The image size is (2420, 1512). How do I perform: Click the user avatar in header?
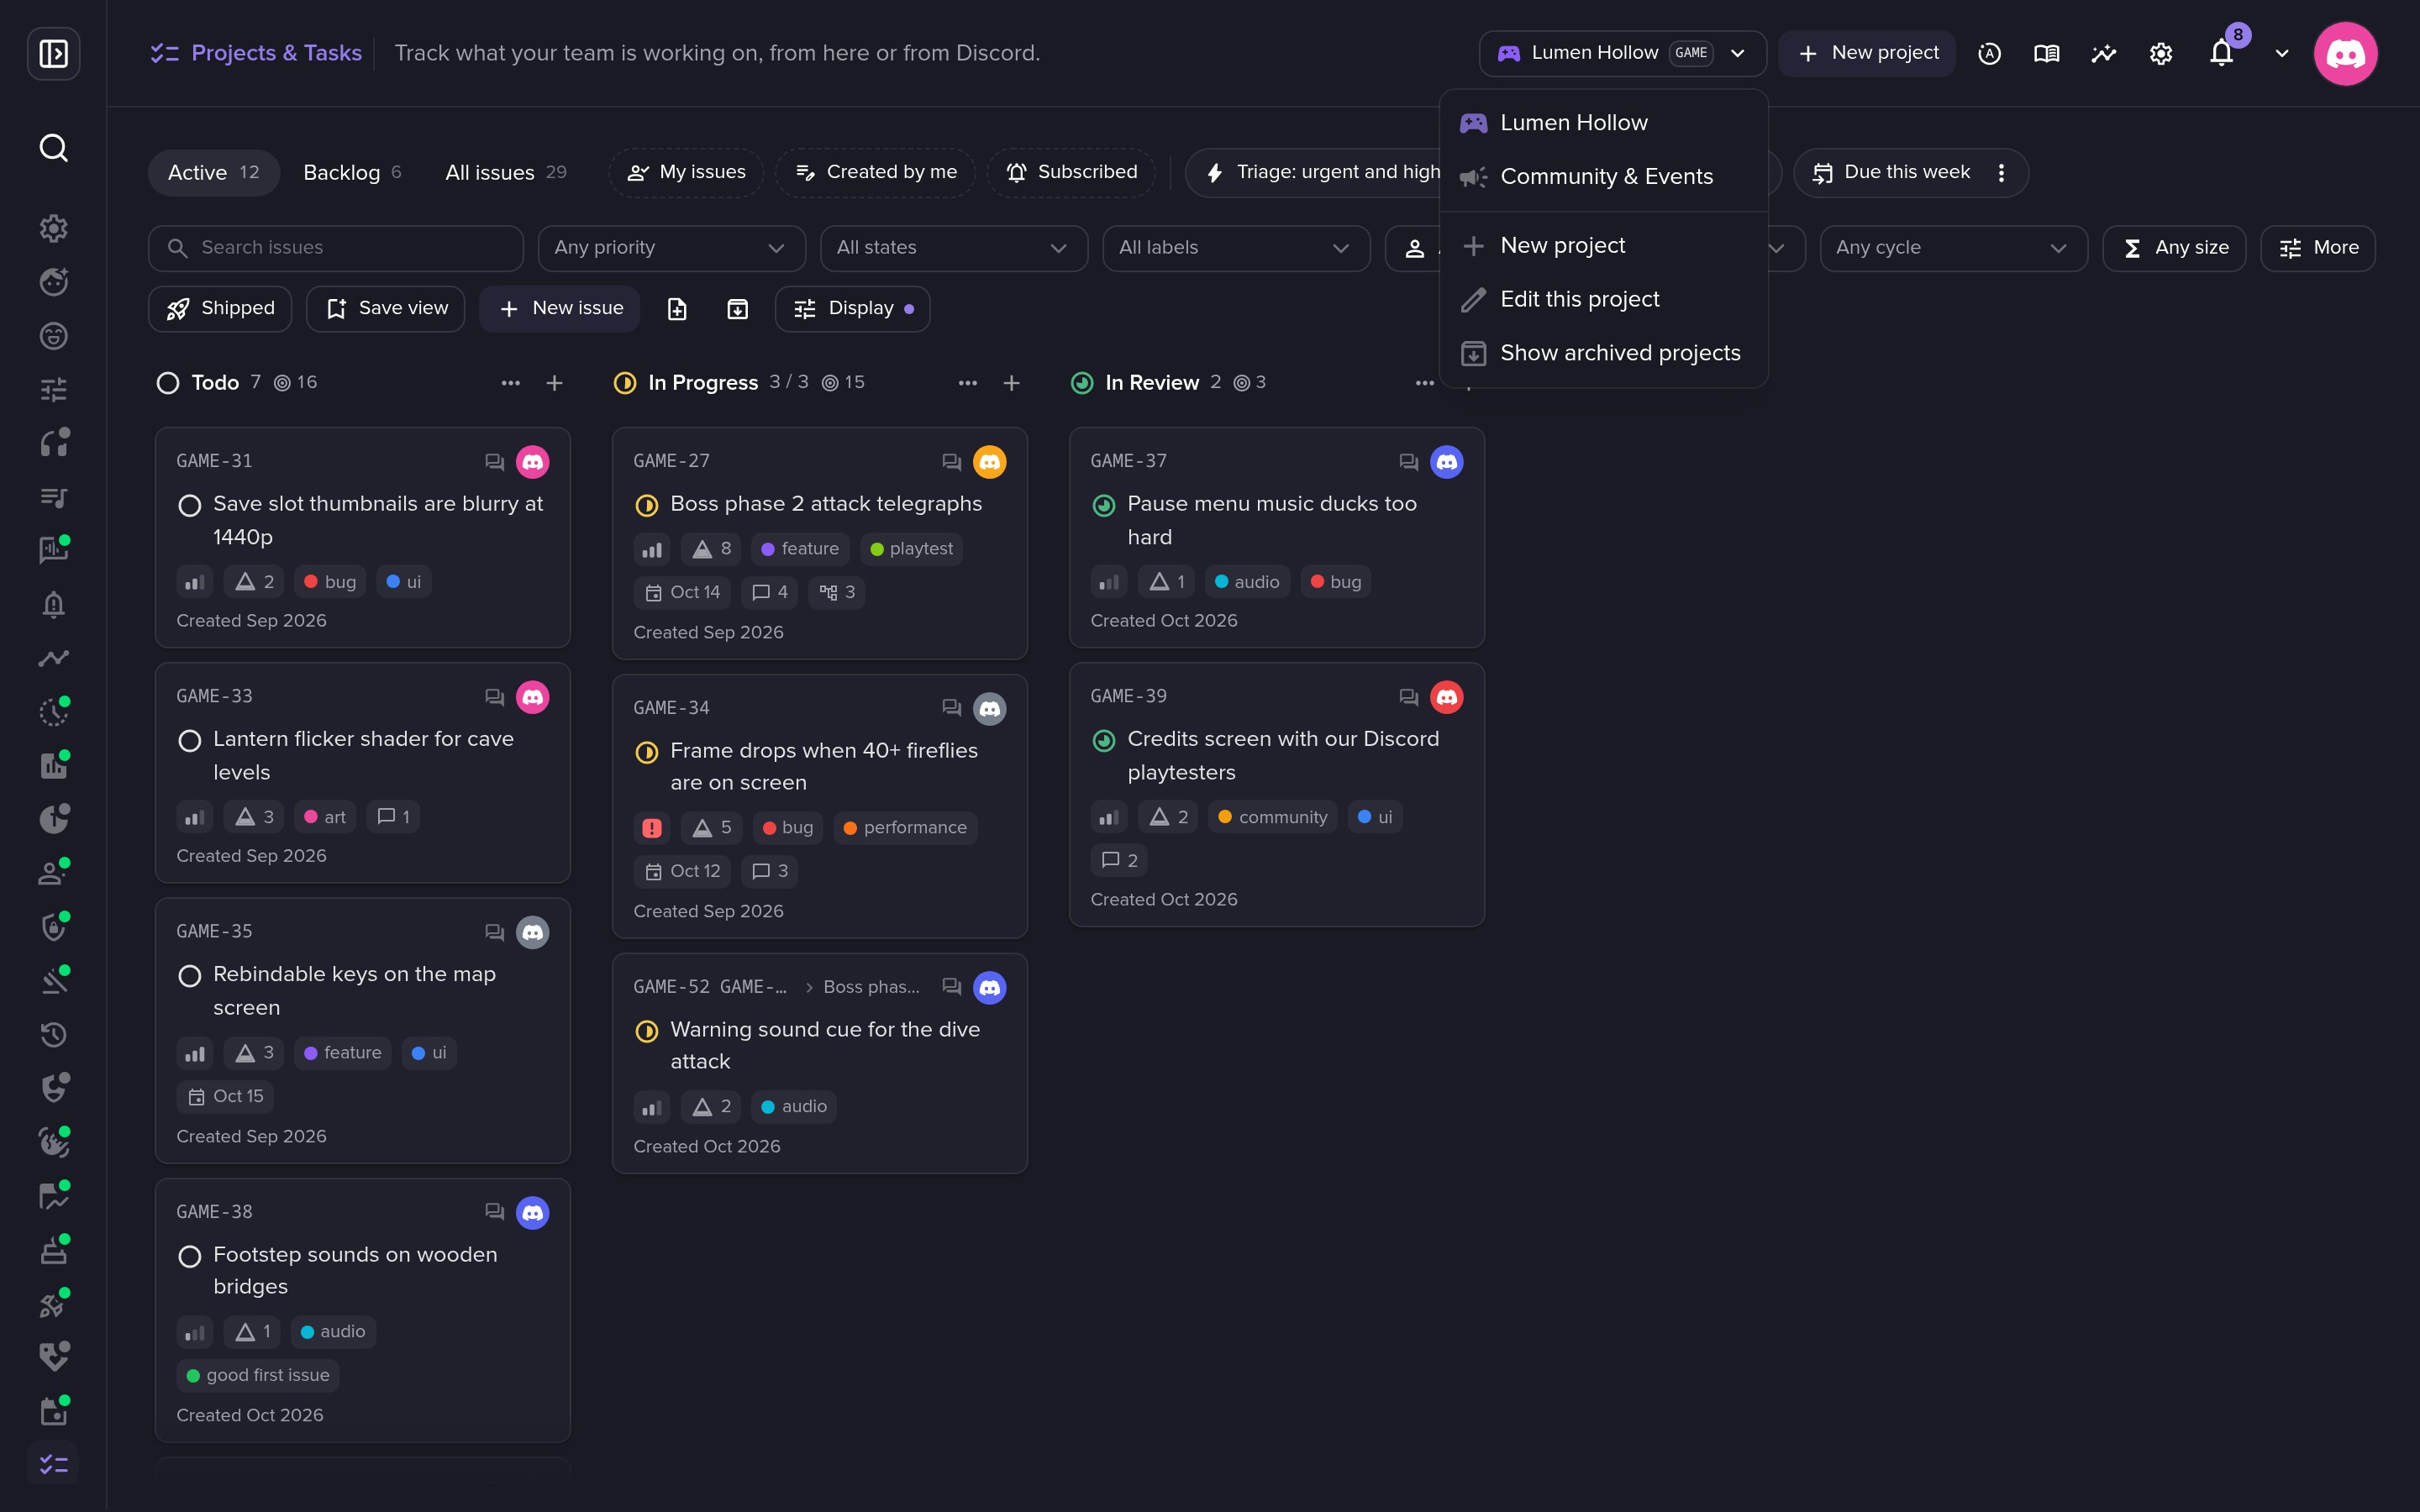(x=2345, y=53)
